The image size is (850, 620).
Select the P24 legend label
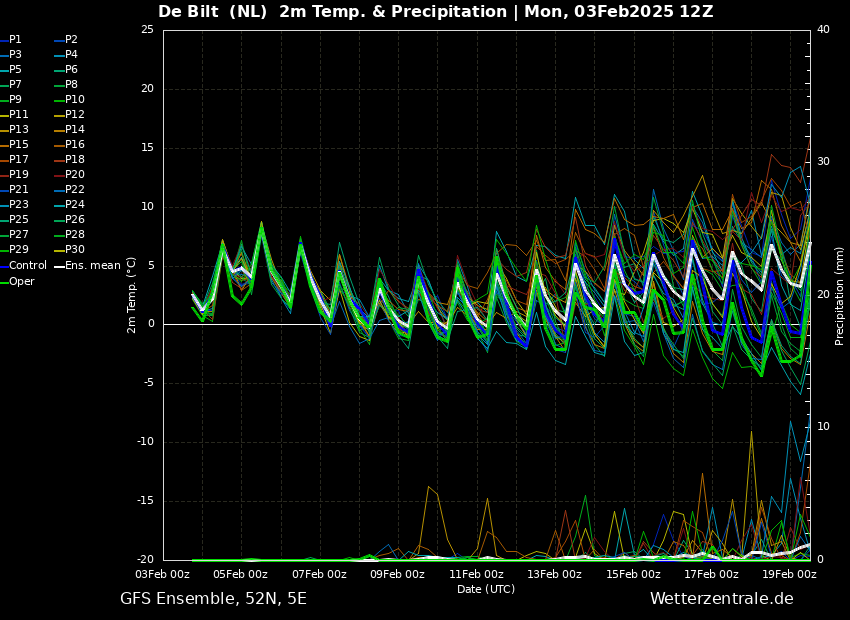pos(74,204)
